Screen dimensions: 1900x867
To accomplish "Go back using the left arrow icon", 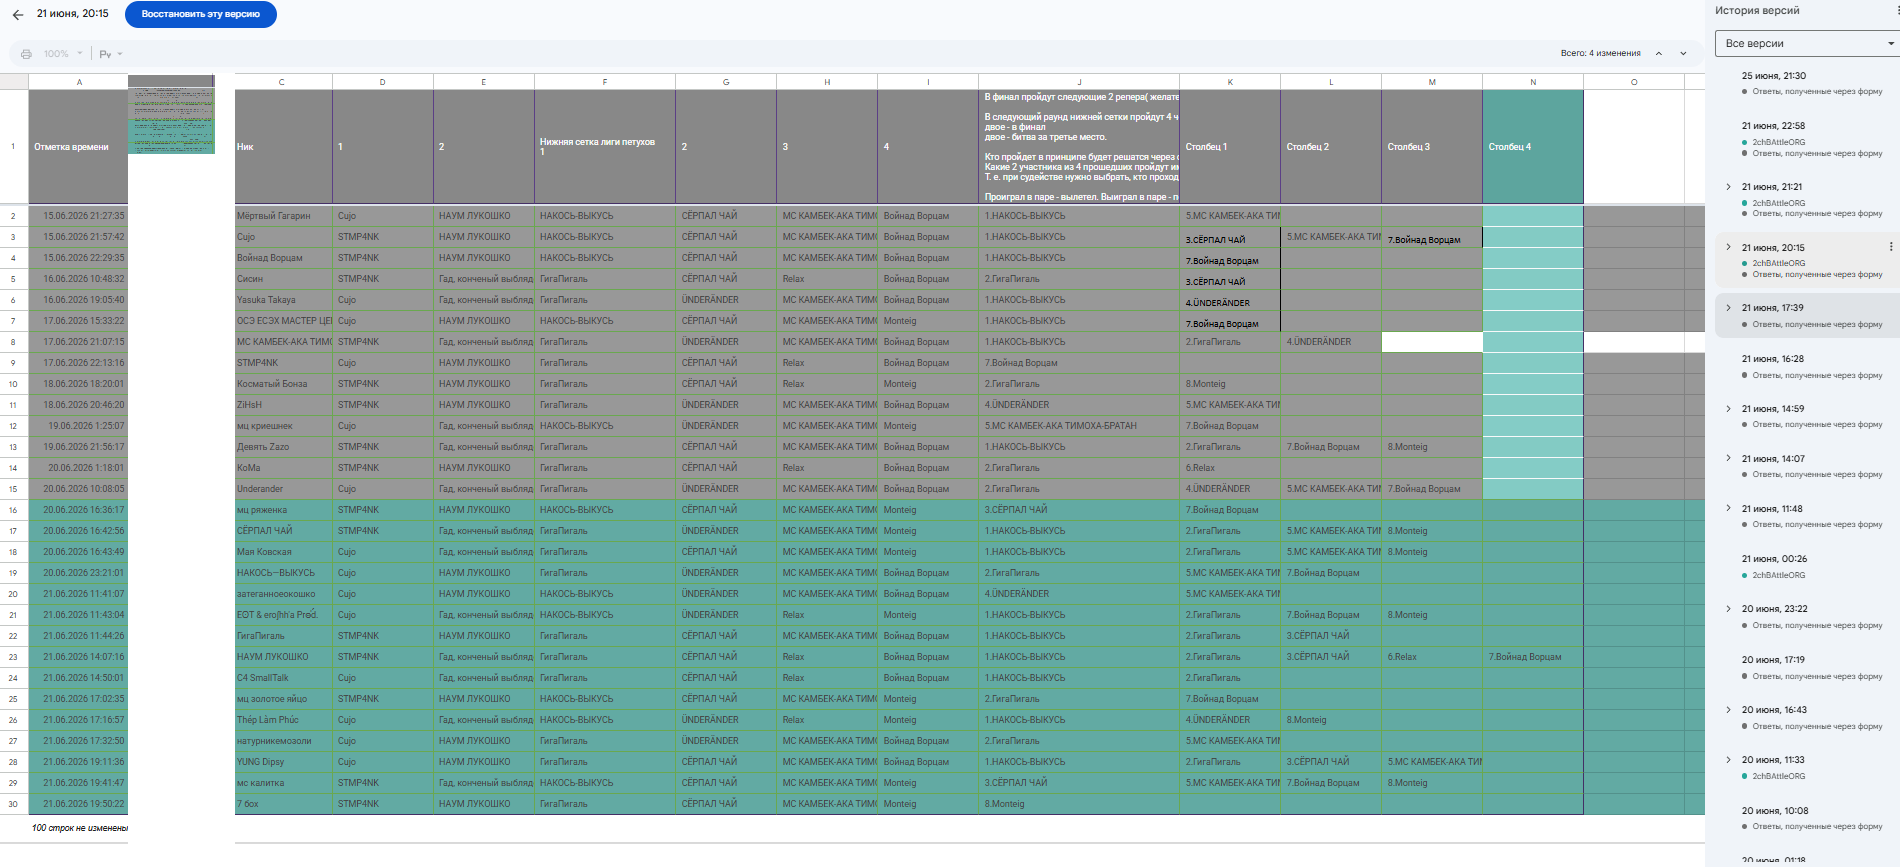I will click(x=18, y=15).
